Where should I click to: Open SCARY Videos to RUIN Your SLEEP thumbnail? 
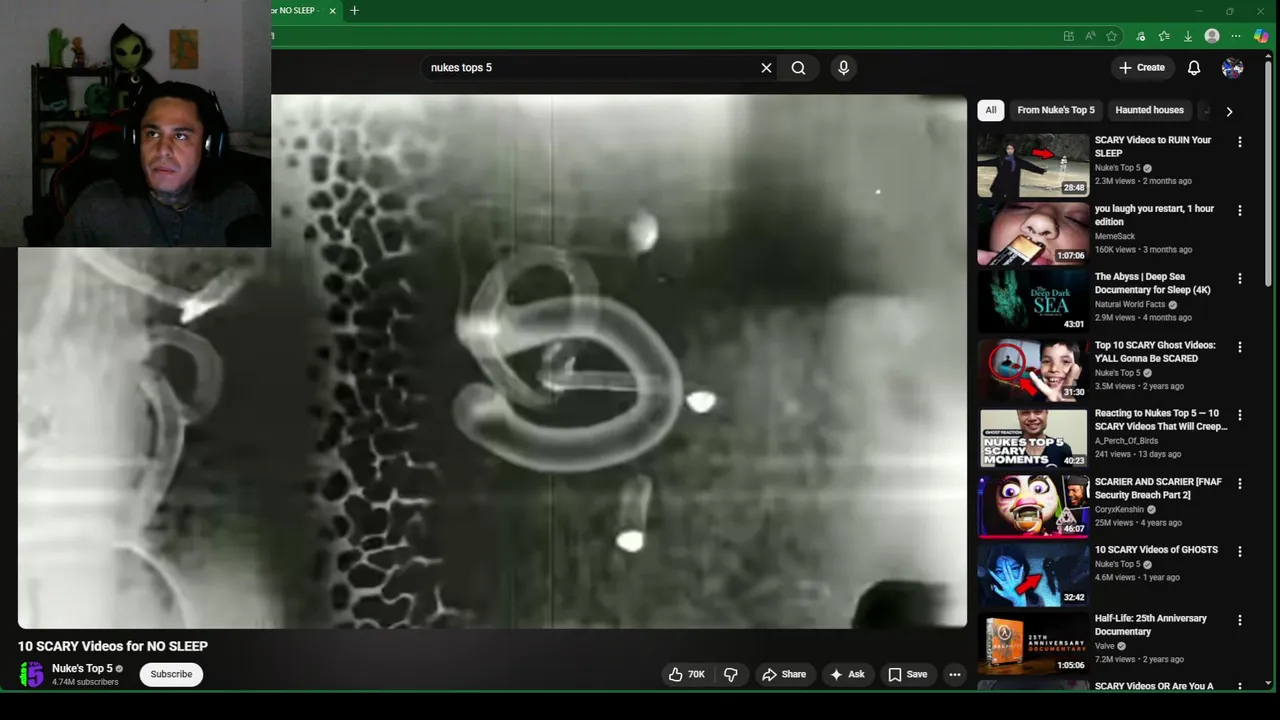click(x=1033, y=165)
